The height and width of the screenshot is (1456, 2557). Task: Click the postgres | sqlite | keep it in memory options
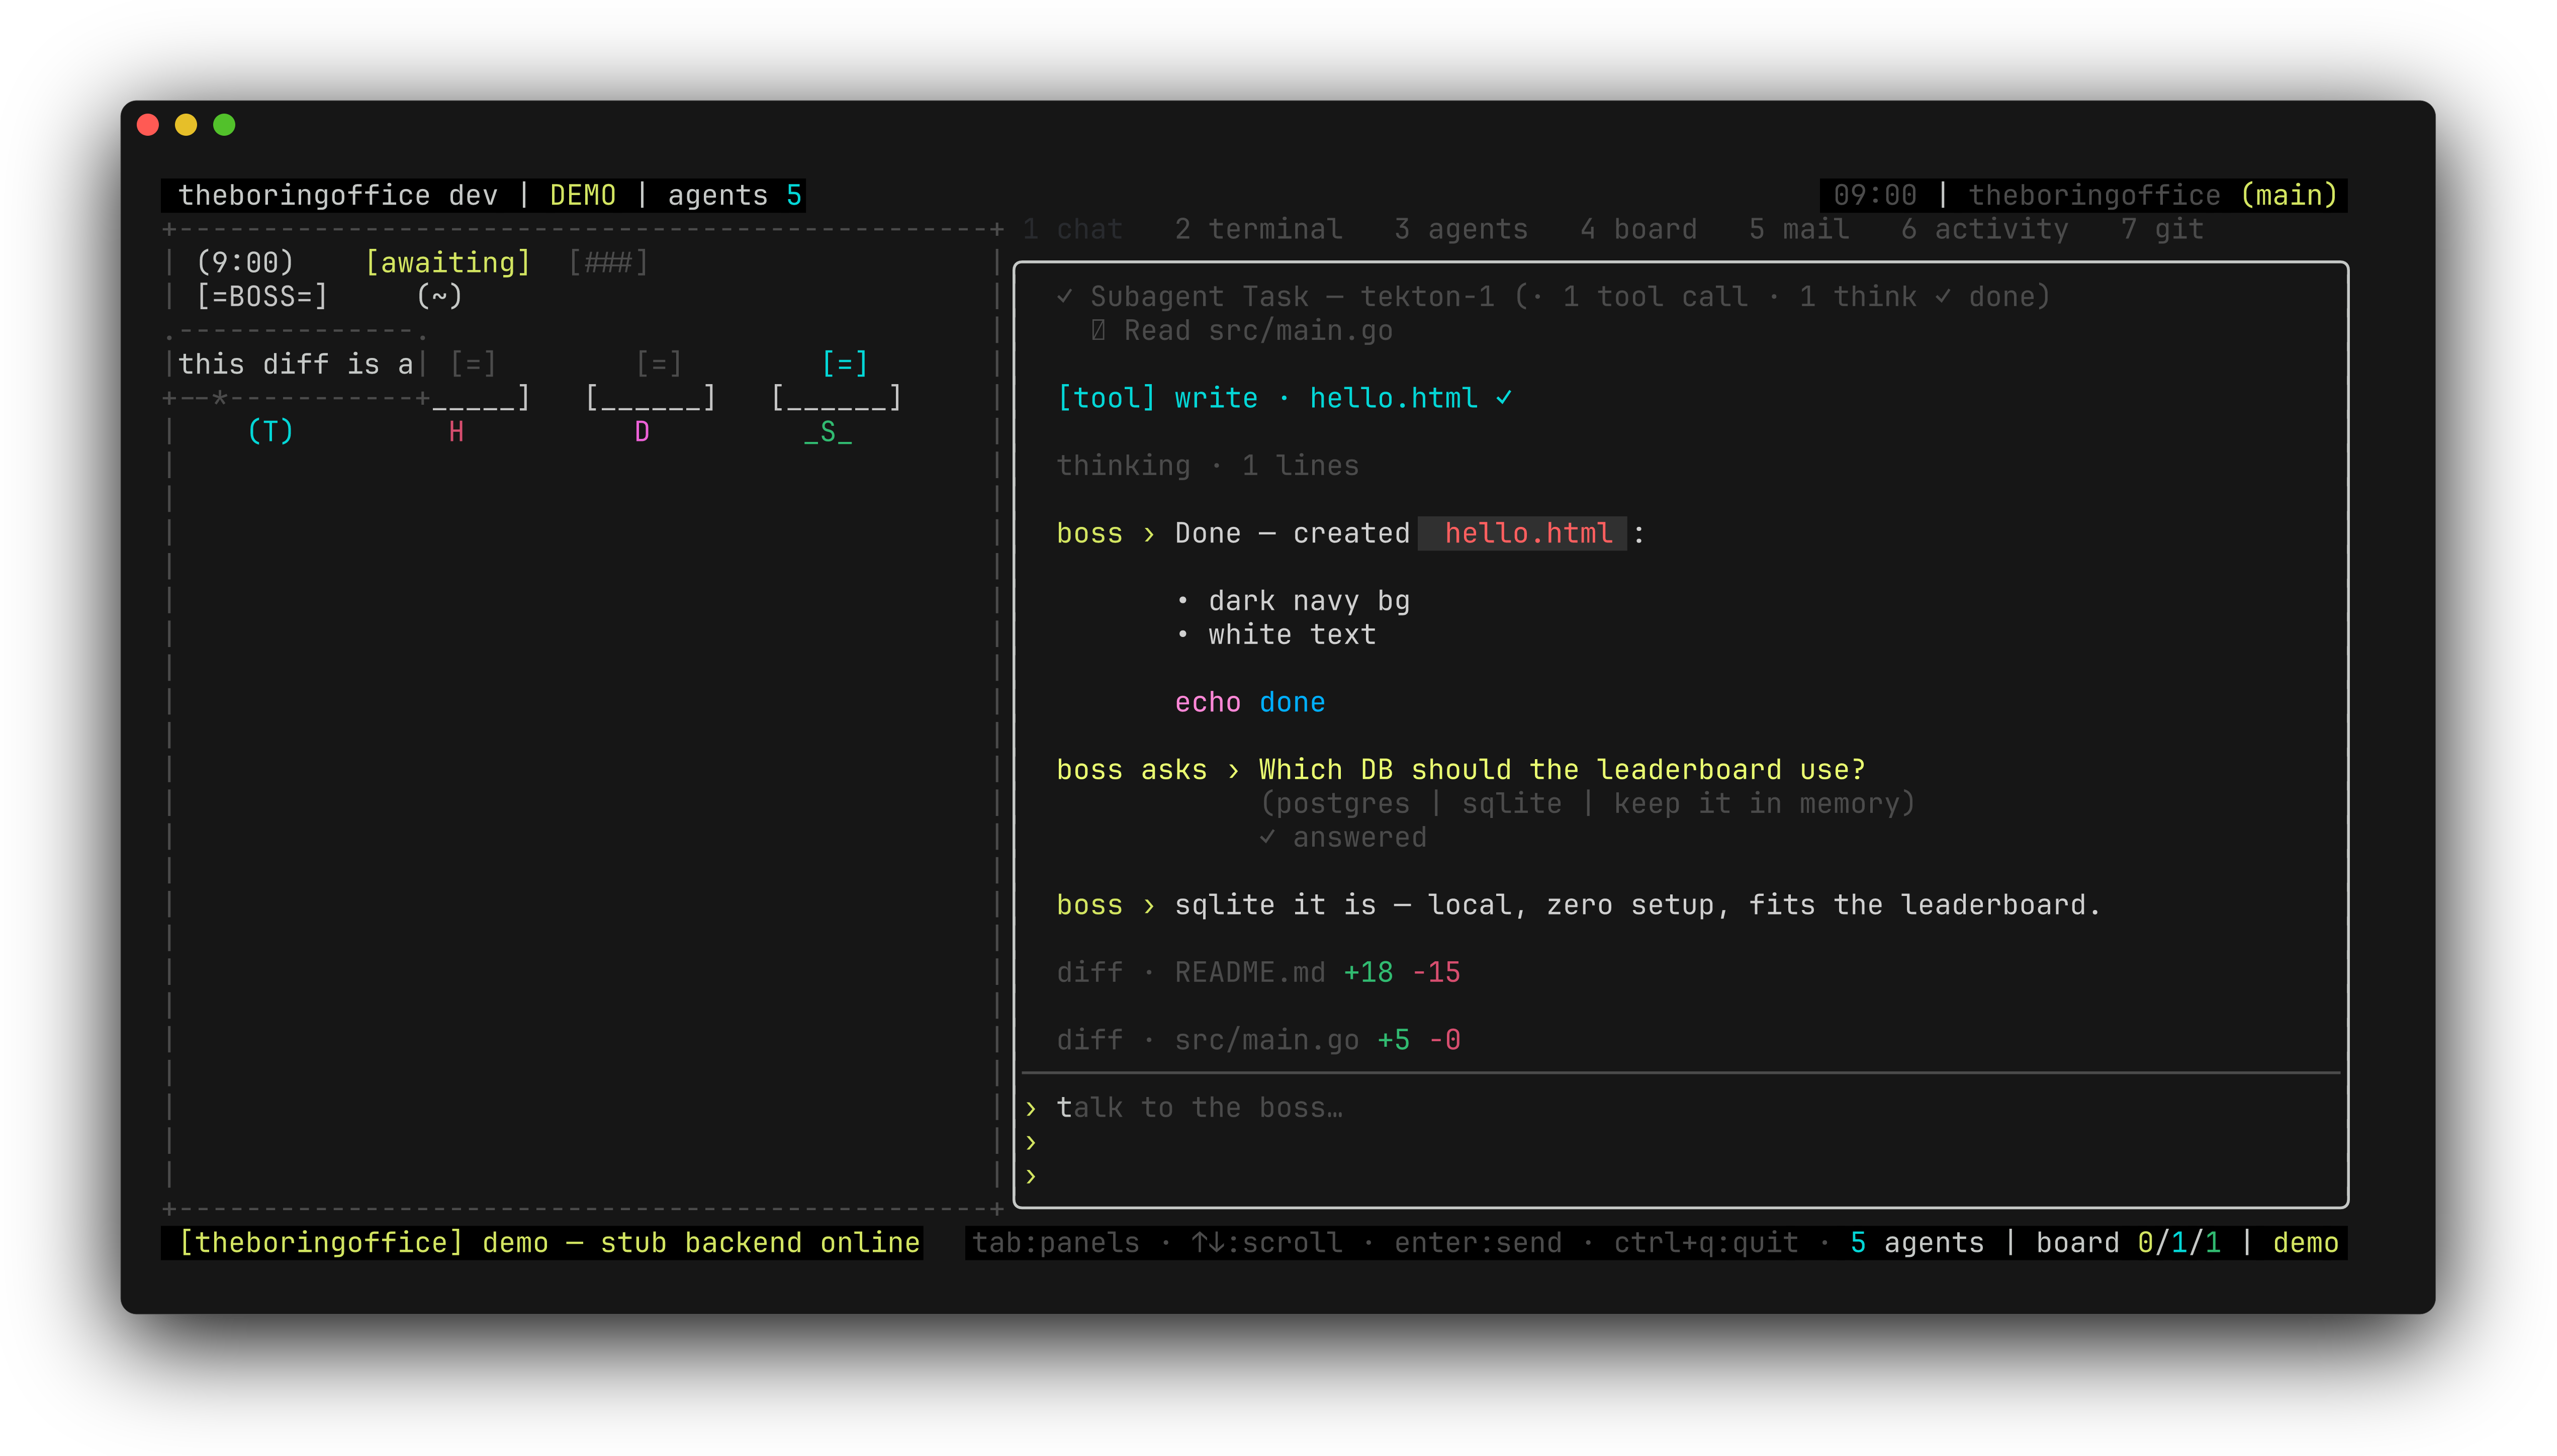click(1587, 803)
